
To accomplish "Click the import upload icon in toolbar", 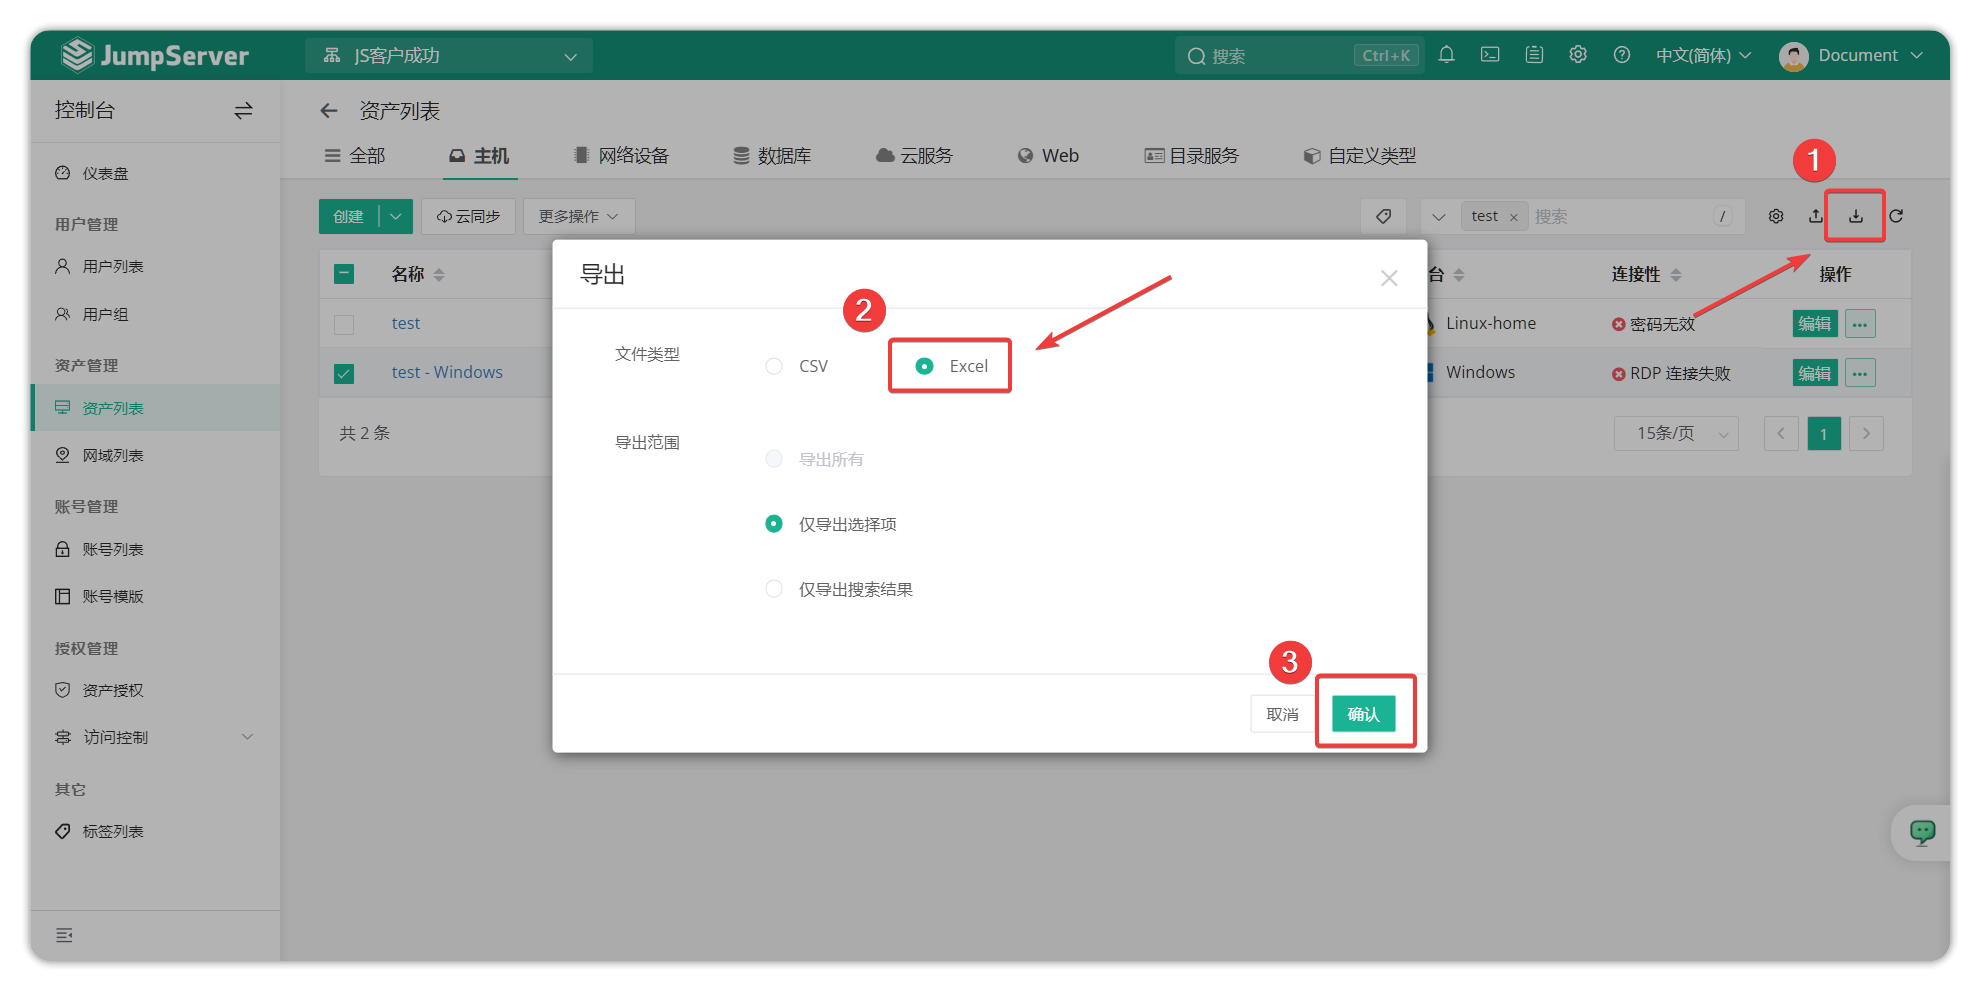I will tap(1815, 216).
